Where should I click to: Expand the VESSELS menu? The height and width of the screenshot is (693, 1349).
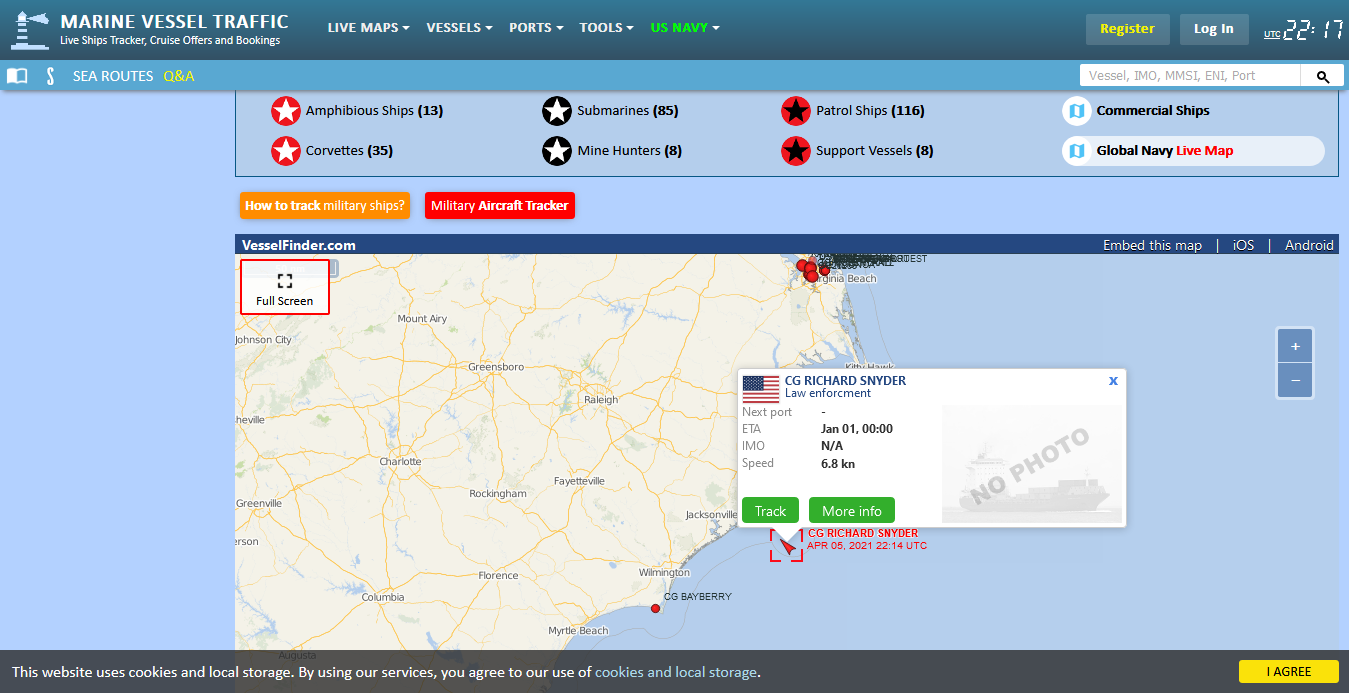point(459,28)
